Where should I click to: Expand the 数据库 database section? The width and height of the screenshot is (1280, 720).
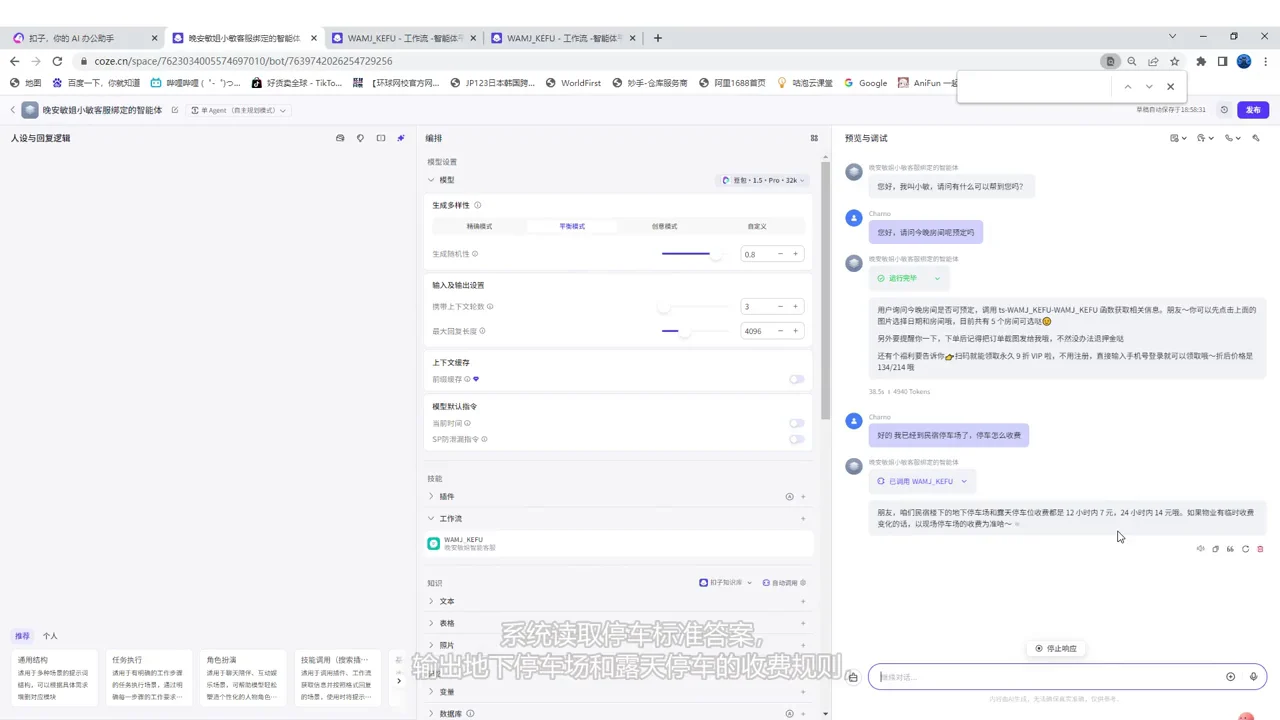point(432,714)
